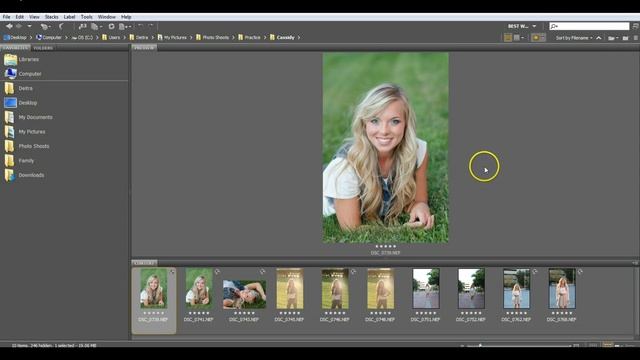Select the DSC_0768.NEF thumbnail
This screenshot has height=360, width=640.
[562, 288]
